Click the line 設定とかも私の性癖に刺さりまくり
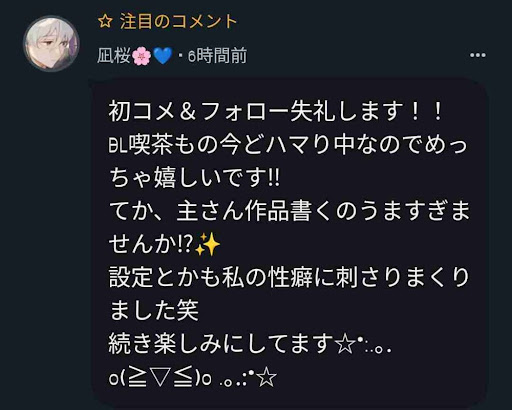512x410 pixels. pos(289,277)
